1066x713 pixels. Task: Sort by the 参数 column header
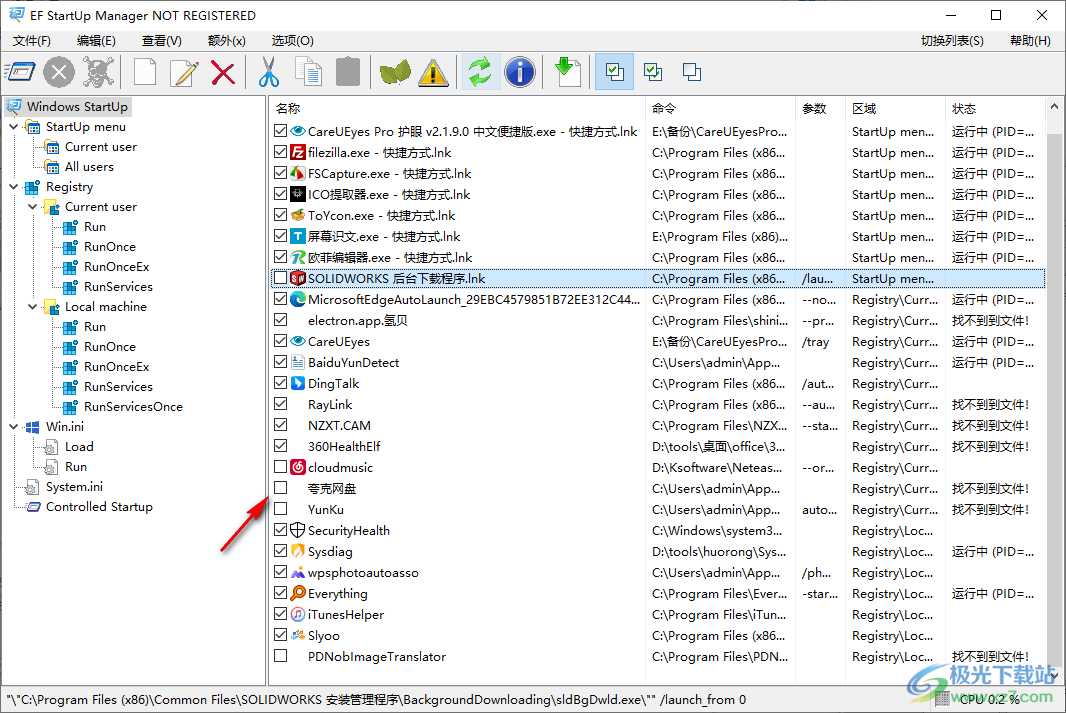[821, 109]
